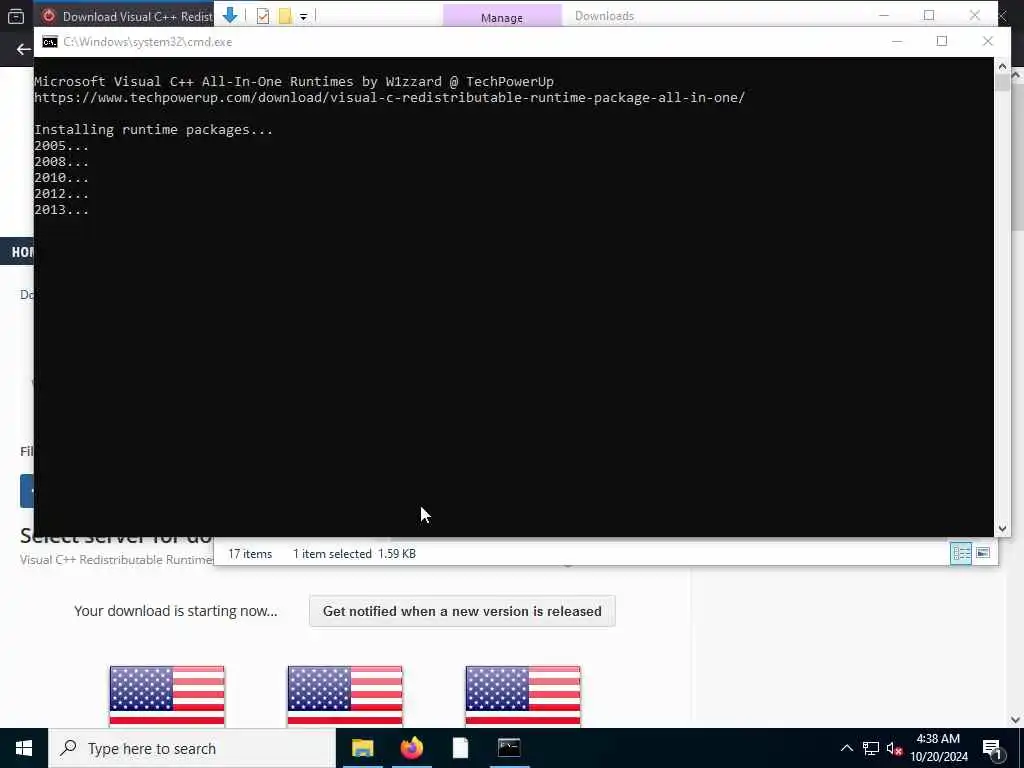The height and width of the screenshot is (768, 1024).
Task: Click the Type here to search box
Action: pyautogui.click(x=192, y=748)
